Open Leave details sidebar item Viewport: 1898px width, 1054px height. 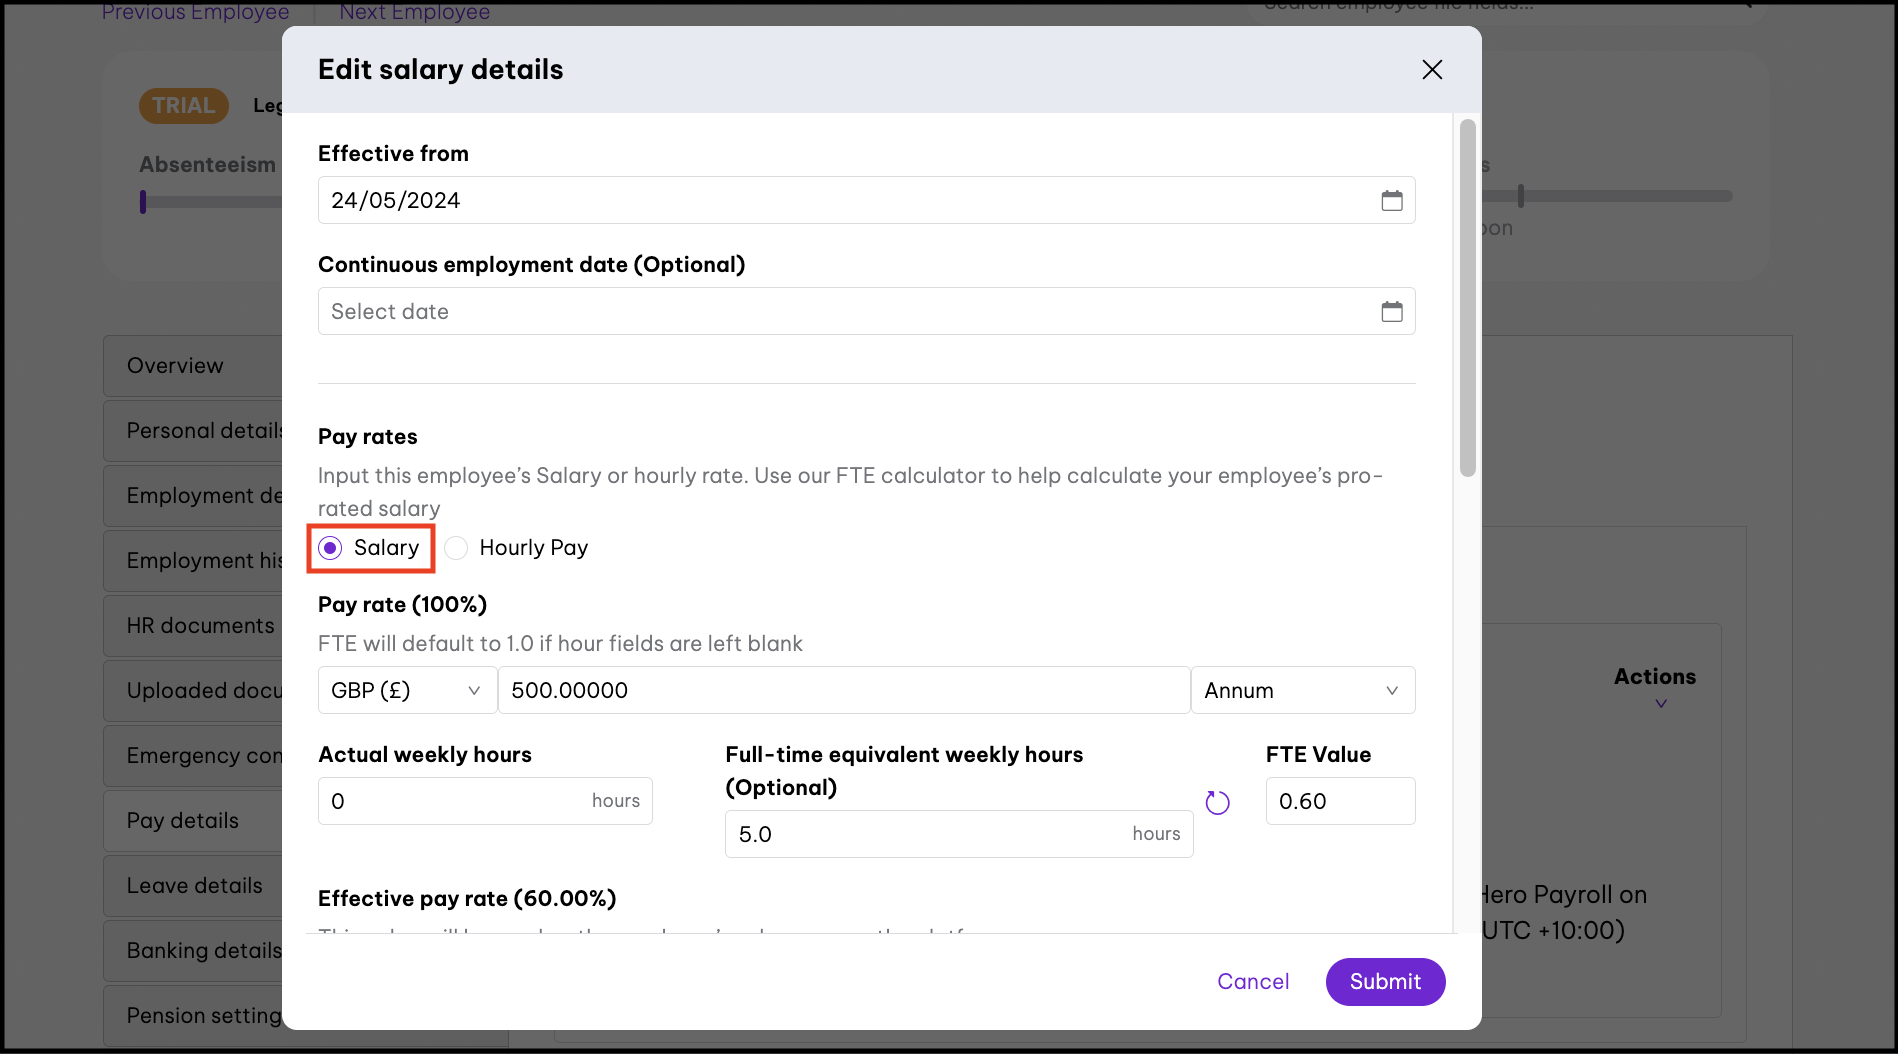195,886
